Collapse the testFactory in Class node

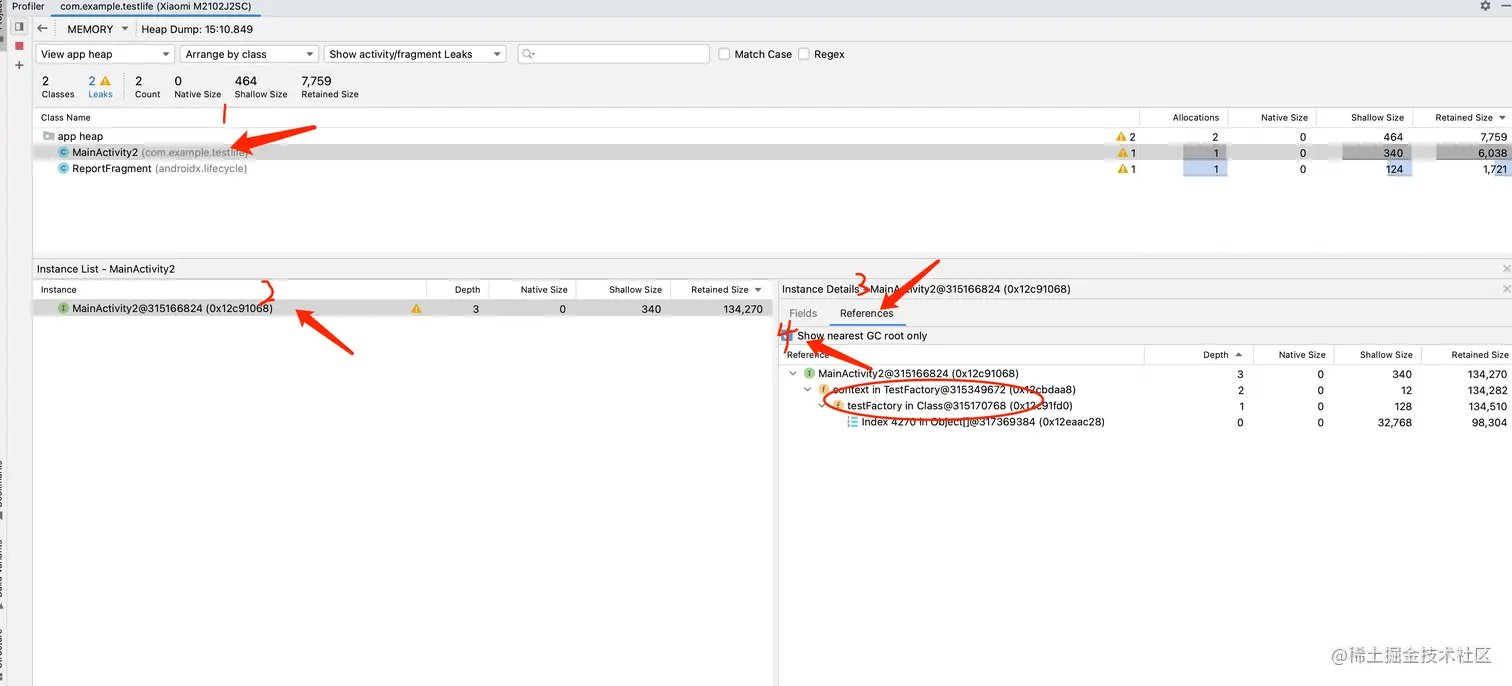tap(822, 406)
